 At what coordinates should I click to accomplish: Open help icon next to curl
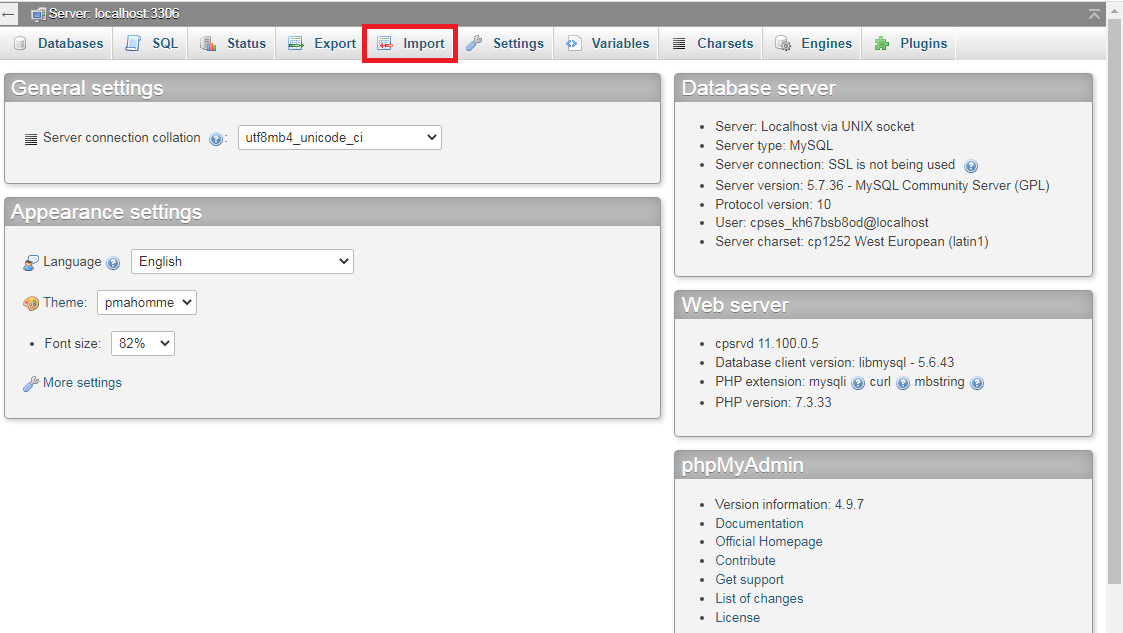click(903, 383)
